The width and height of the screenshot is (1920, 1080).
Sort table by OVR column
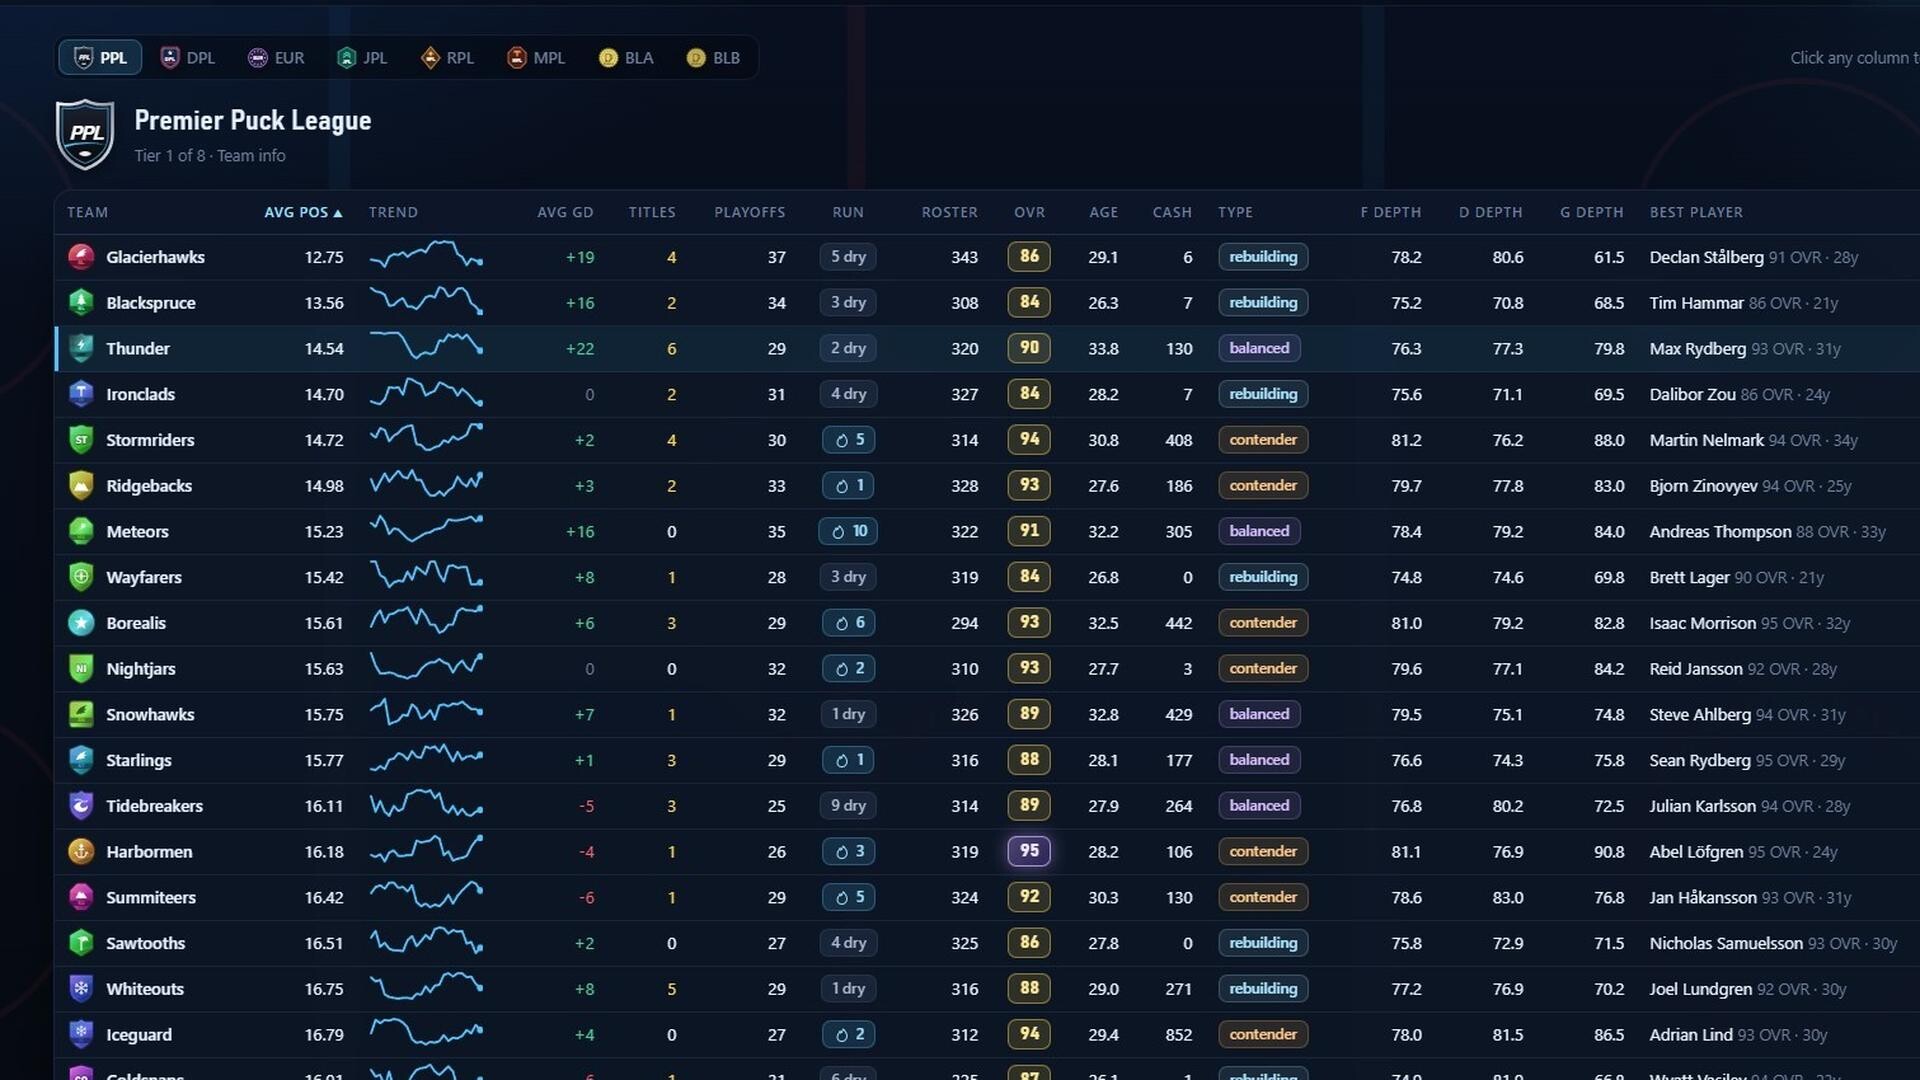1029,212
